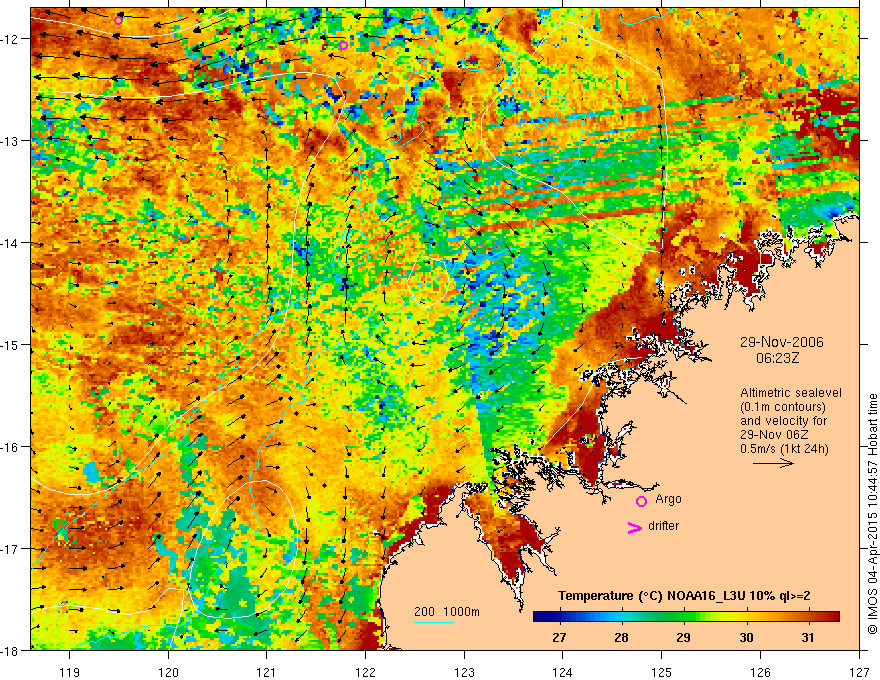Click the '(0.1m contours)' legend line
The height and width of the screenshot is (680, 880).
click(x=783, y=407)
